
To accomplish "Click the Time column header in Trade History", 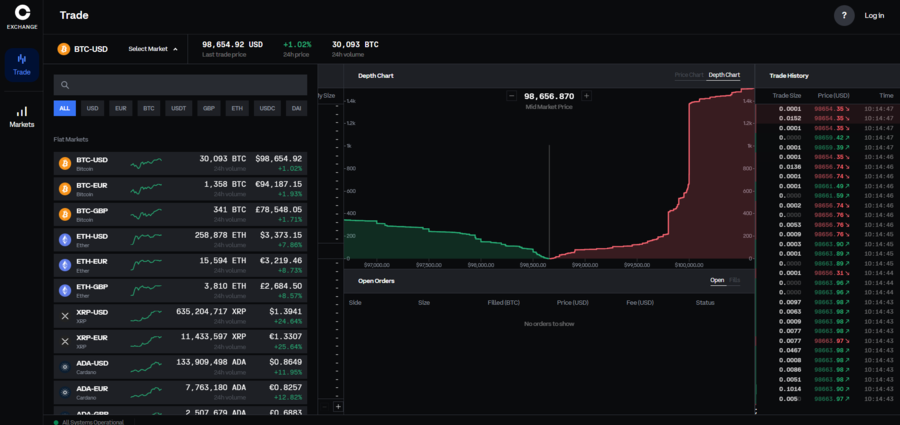I will [x=886, y=95].
